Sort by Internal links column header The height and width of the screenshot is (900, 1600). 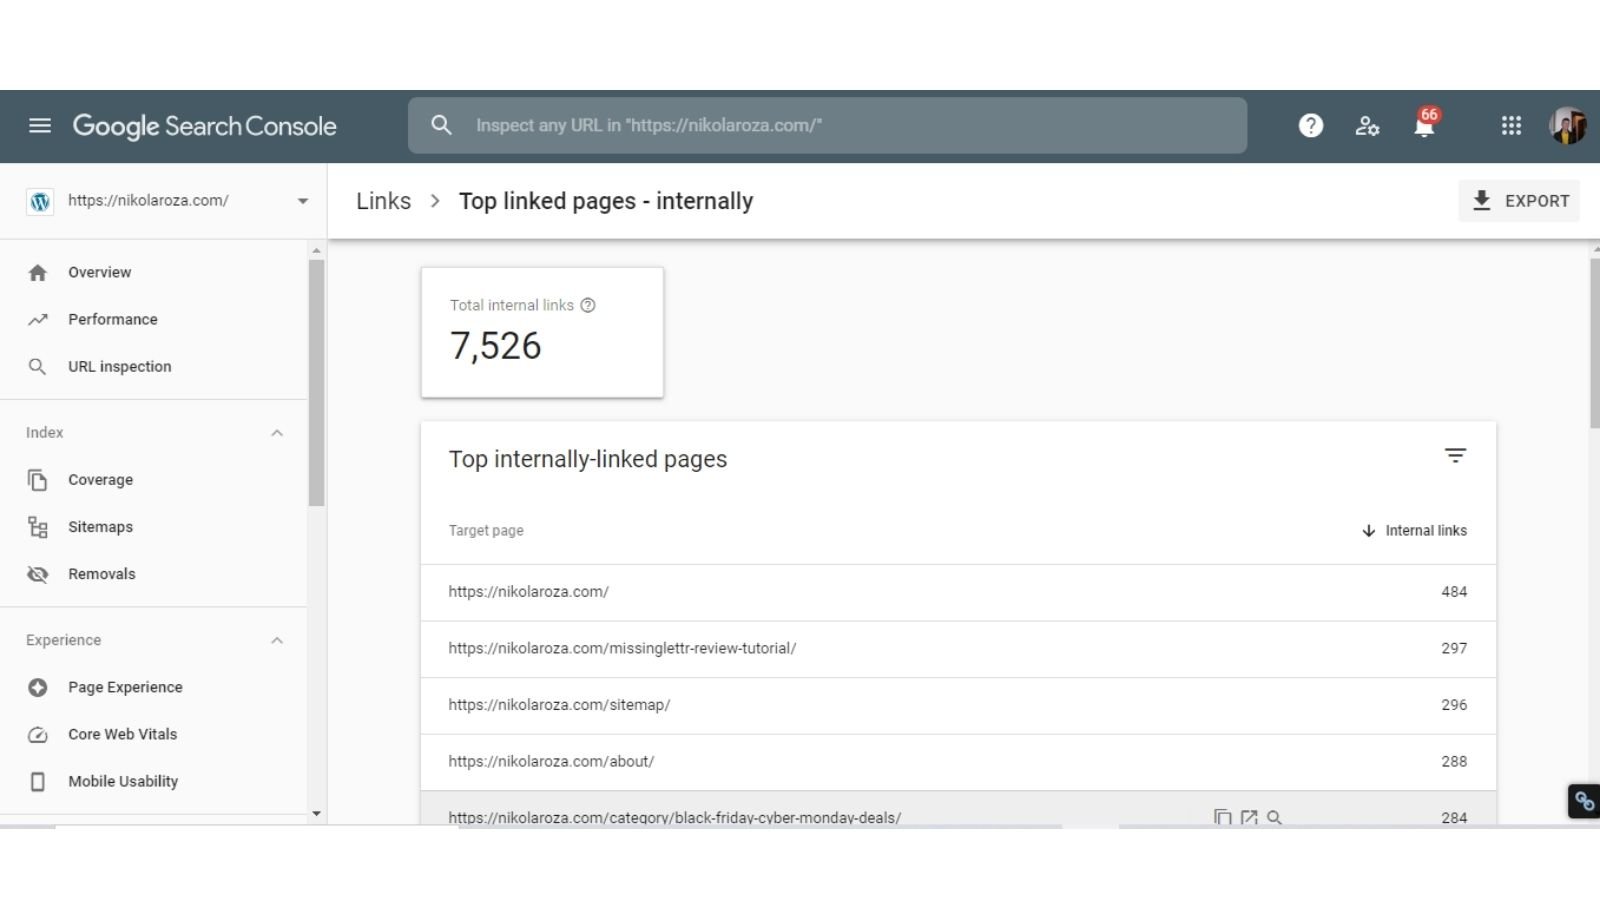pos(1426,531)
